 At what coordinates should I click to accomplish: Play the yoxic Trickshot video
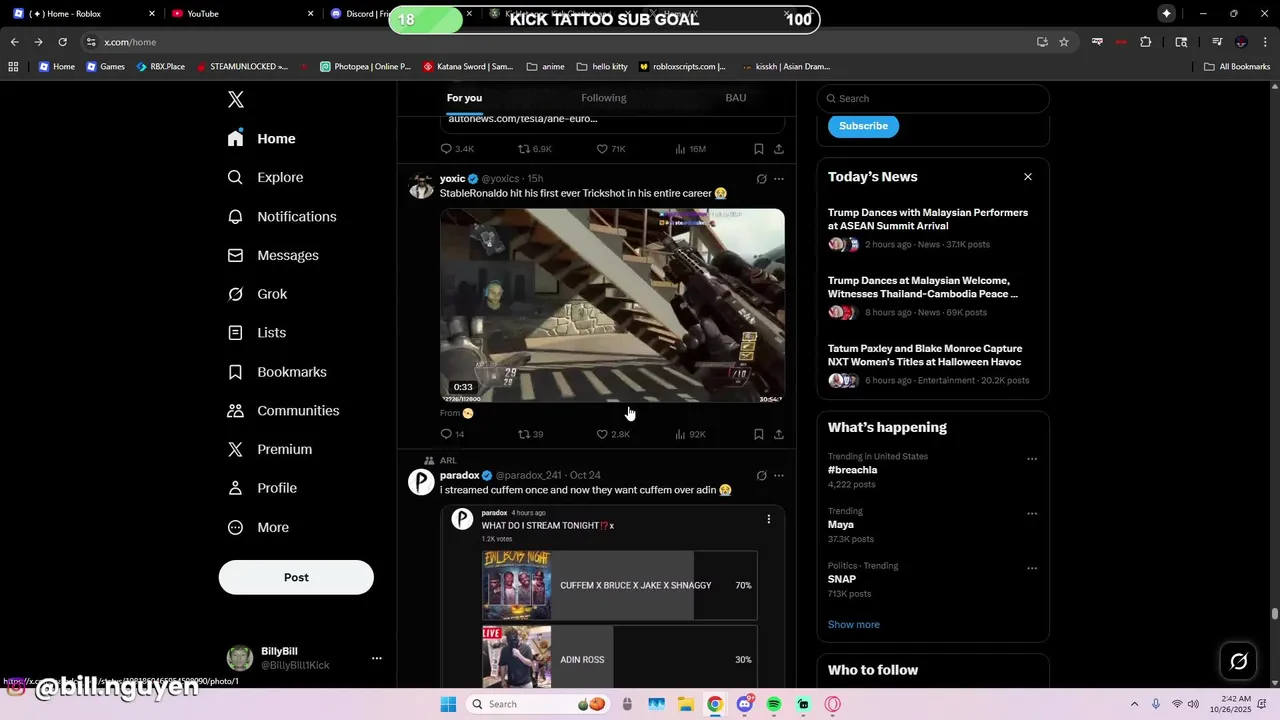[x=612, y=305]
